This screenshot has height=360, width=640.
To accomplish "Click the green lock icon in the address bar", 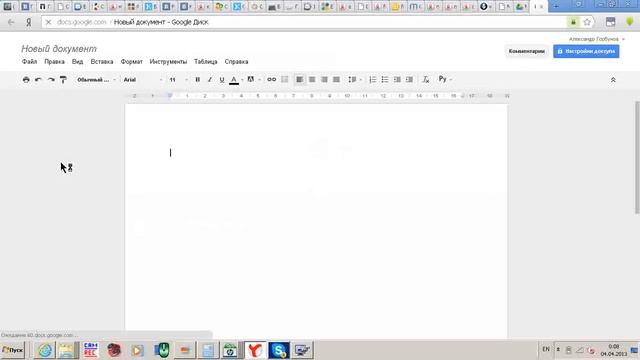I will coord(573,22).
